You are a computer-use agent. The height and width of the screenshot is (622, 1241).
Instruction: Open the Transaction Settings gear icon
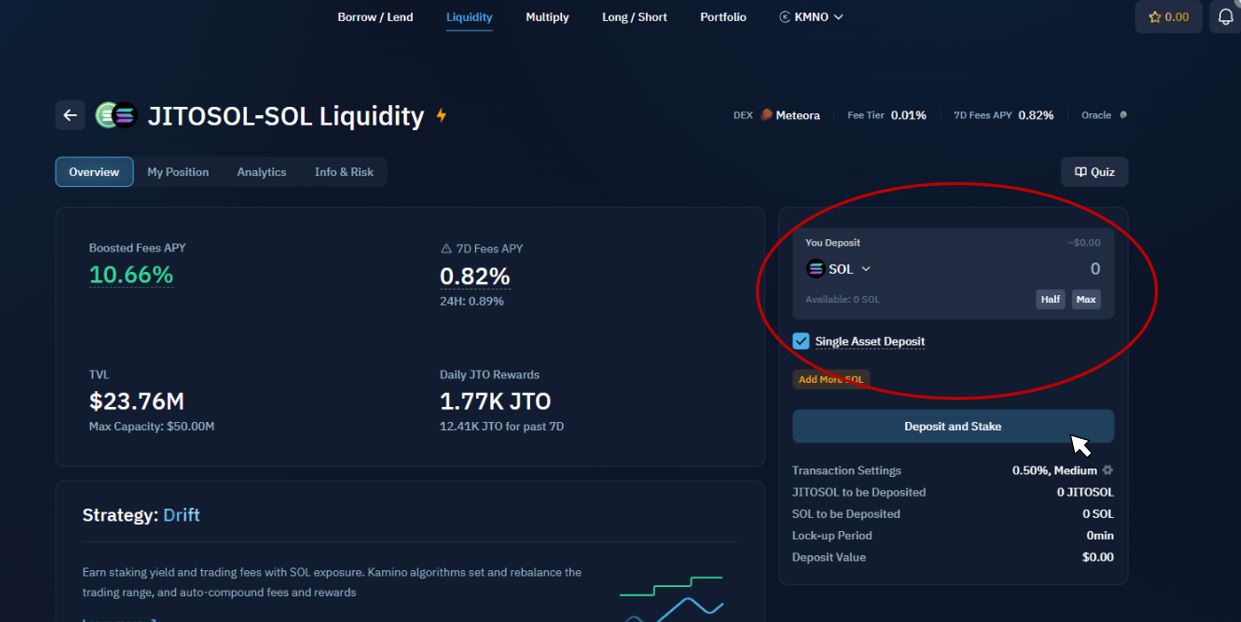point(1107,470)
